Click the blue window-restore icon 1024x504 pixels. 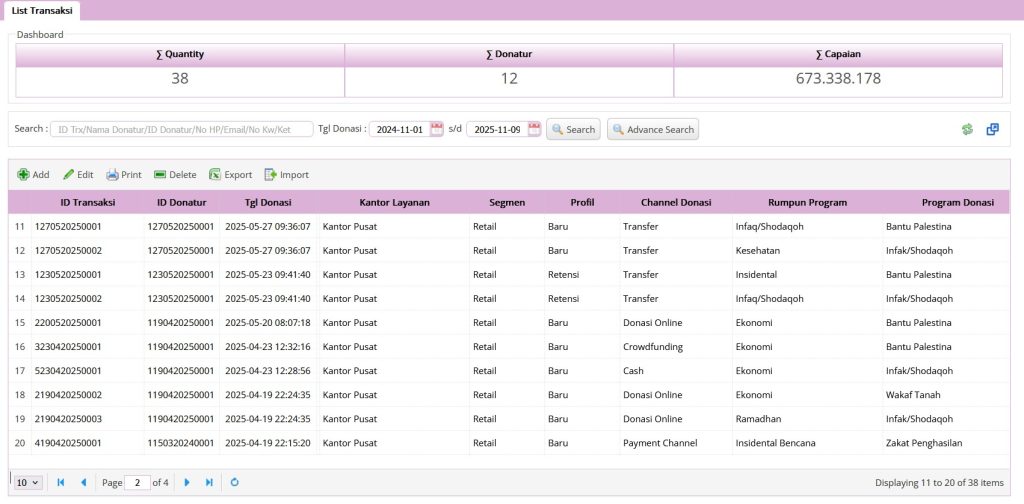click(x=992, y=129)
